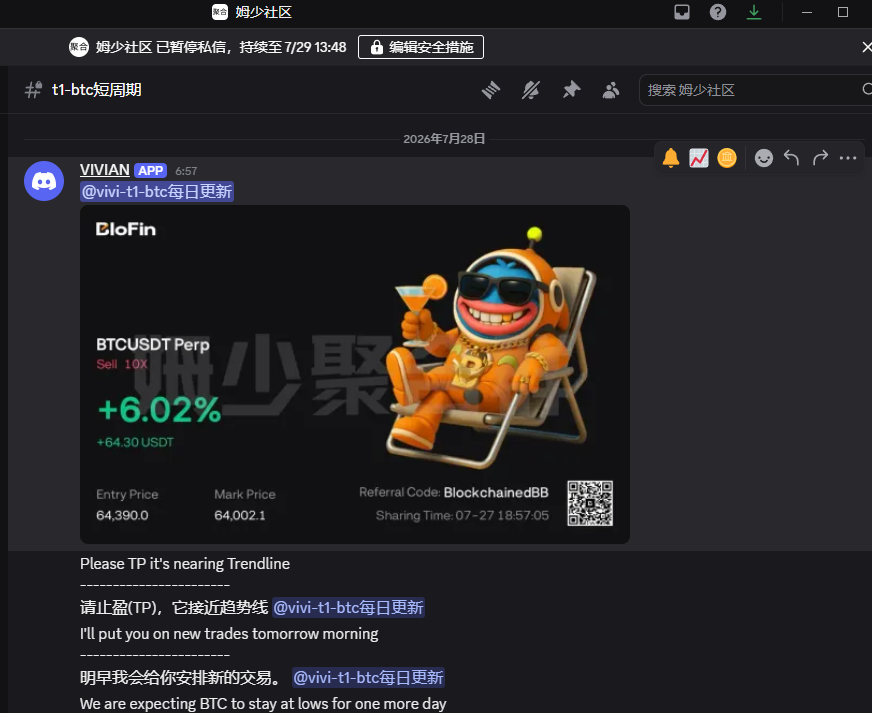Click VIVIAN's Discord avatar
This screenshot has height=713, width=872.
(44, 181)
